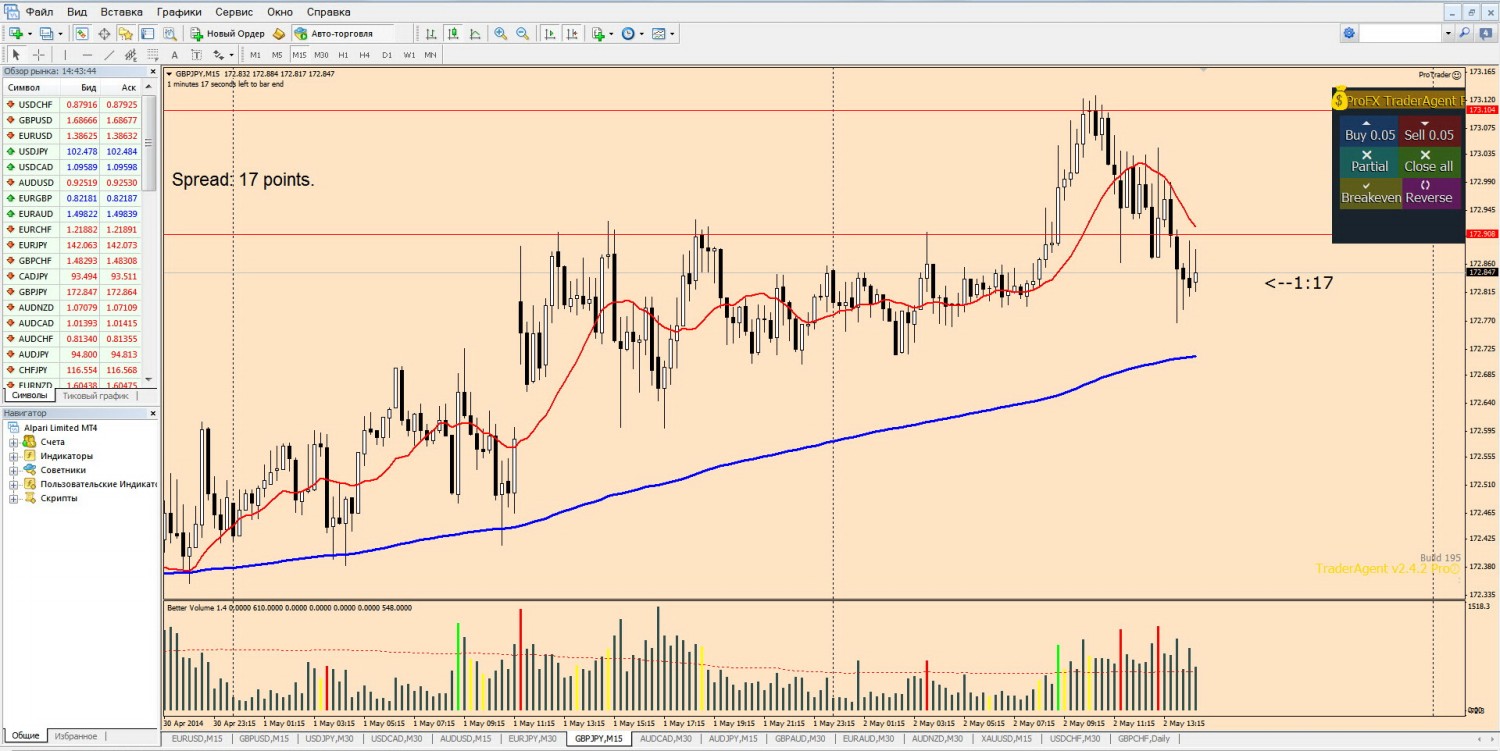Open the Сервис menu
The image size is (1500, 751).
234,12
